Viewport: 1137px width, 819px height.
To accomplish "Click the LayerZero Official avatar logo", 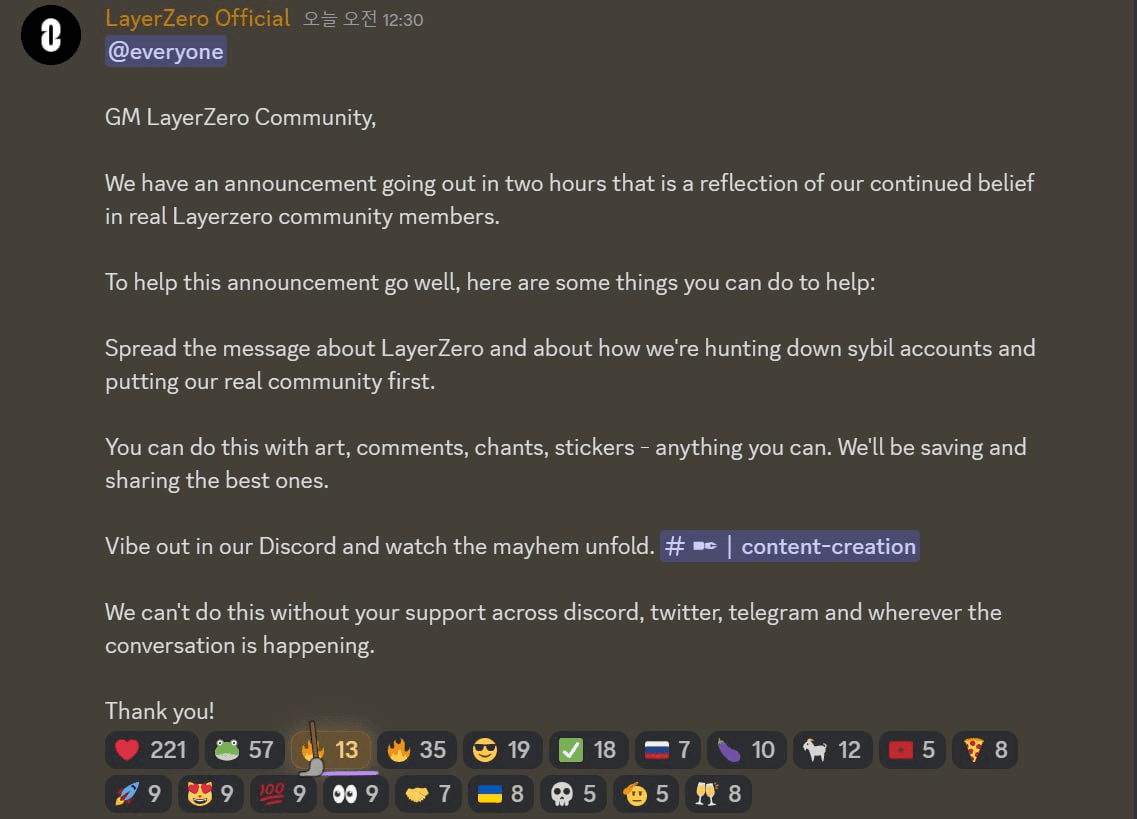I will [51, 35].
